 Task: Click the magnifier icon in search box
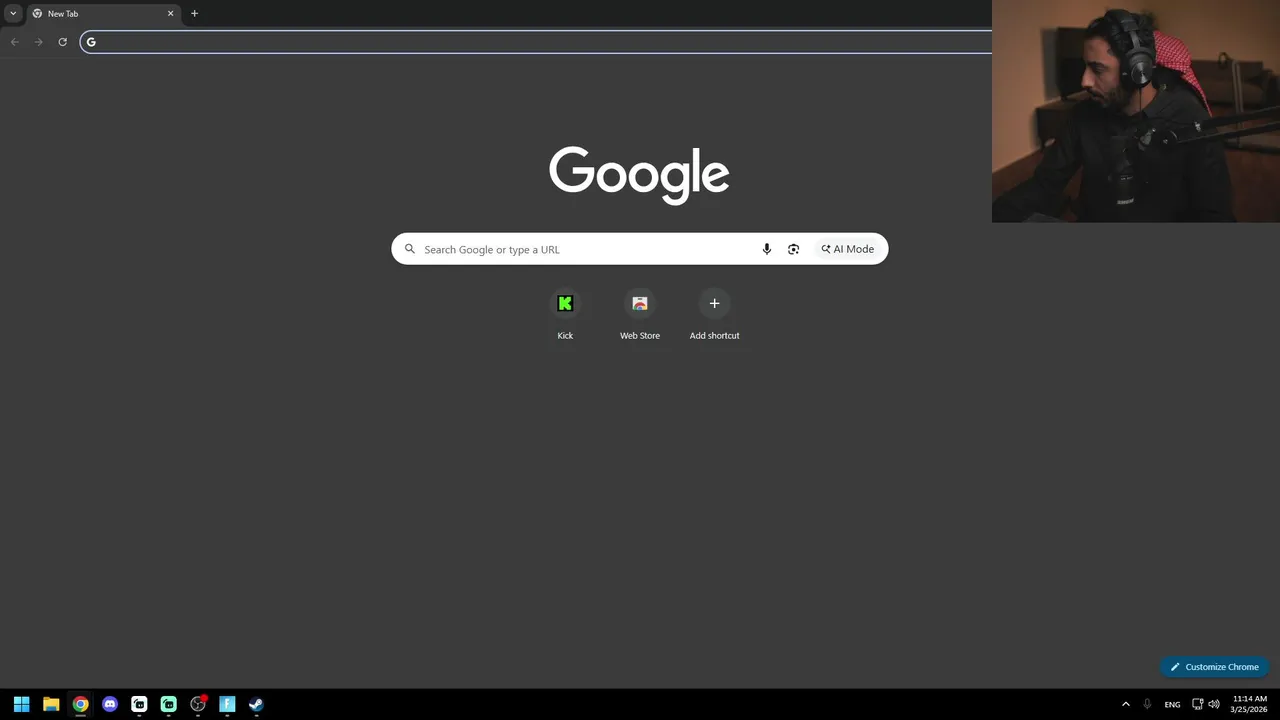tap(409, 249)
